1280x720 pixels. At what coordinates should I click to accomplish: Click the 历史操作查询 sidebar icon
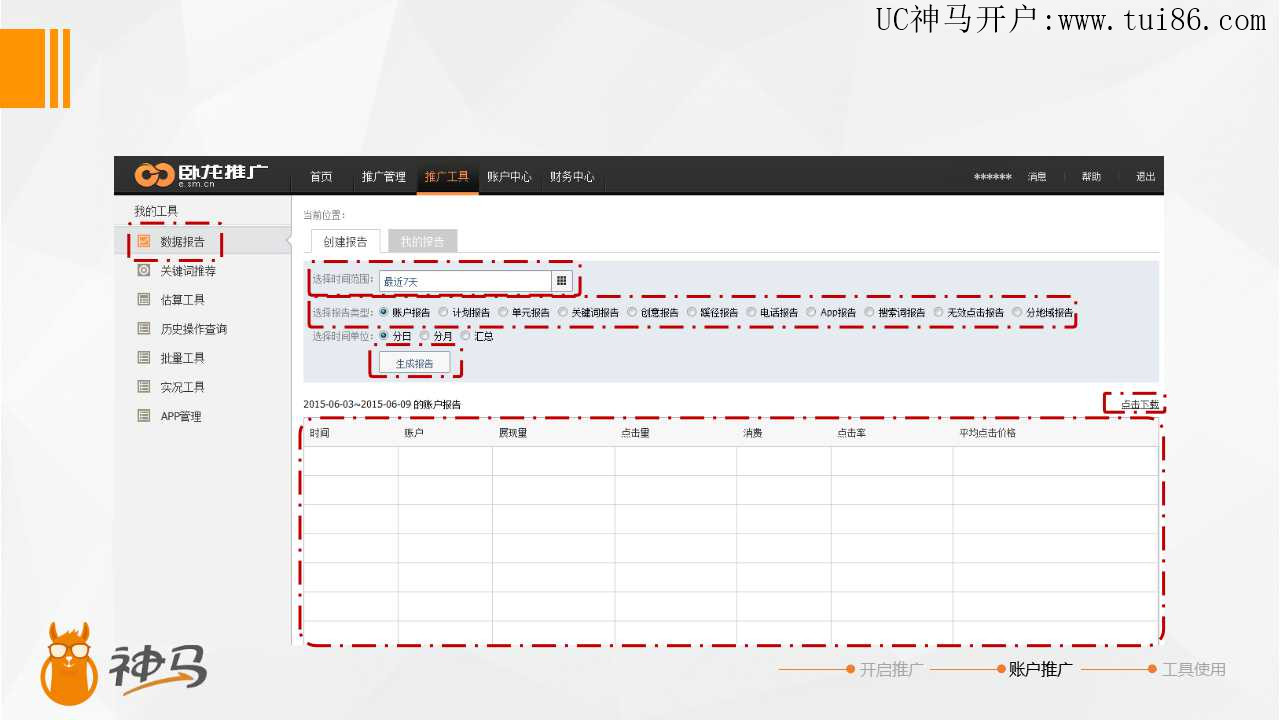tap(144, 328)
